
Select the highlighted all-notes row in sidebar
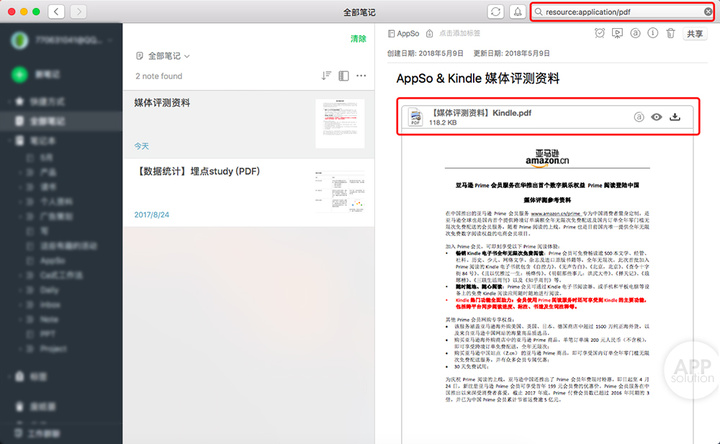point(61,121)
